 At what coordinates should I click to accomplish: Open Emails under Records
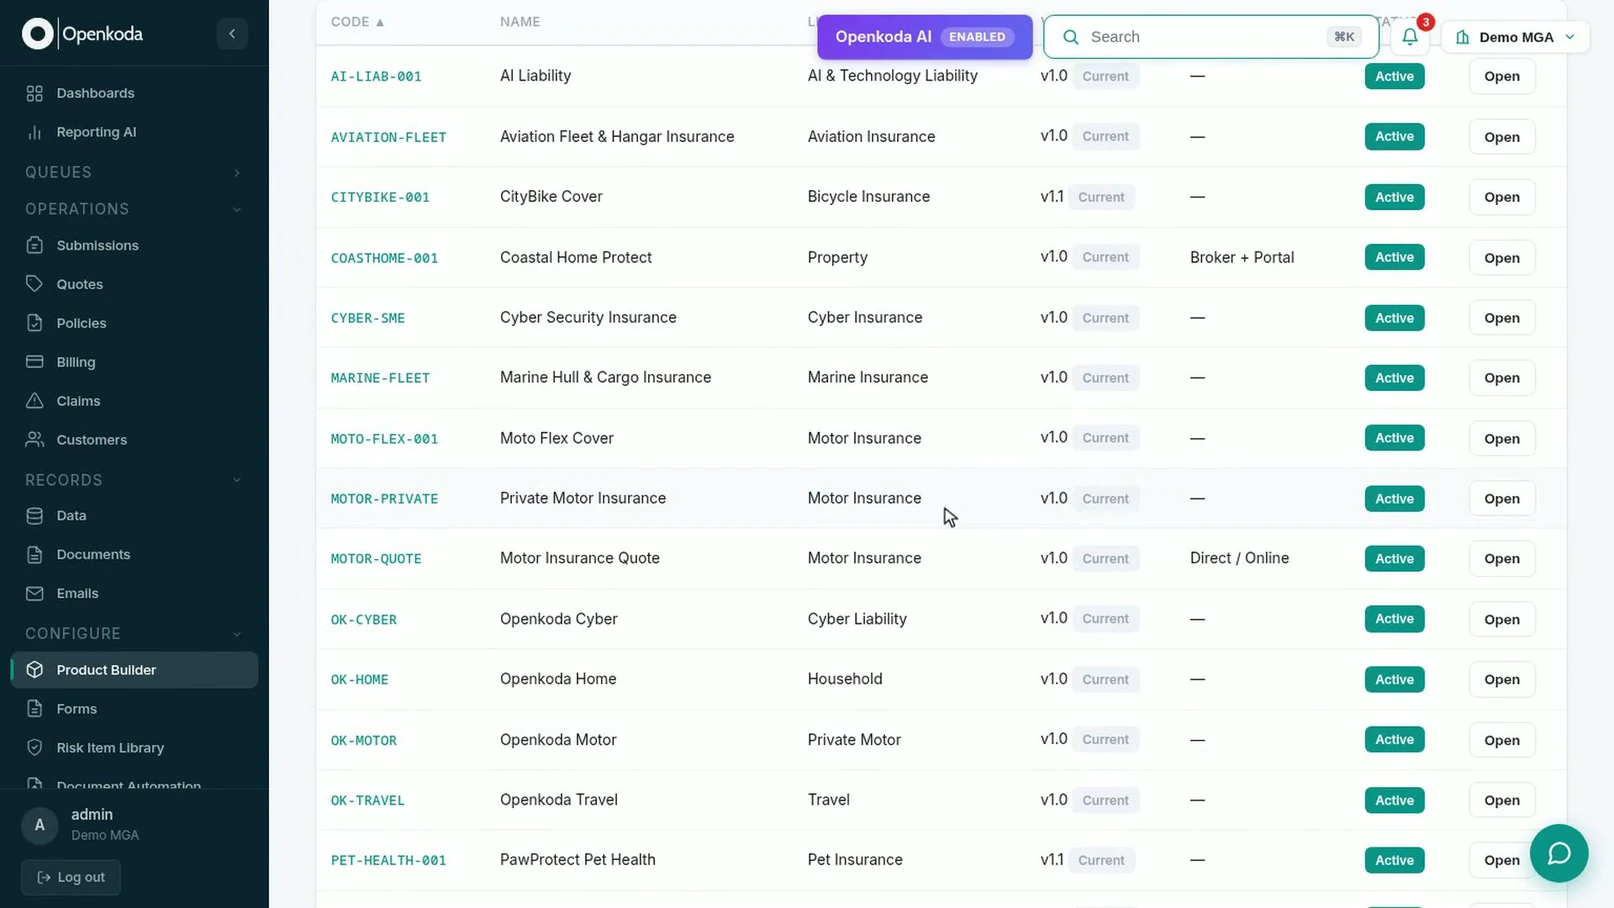point(134,594)
